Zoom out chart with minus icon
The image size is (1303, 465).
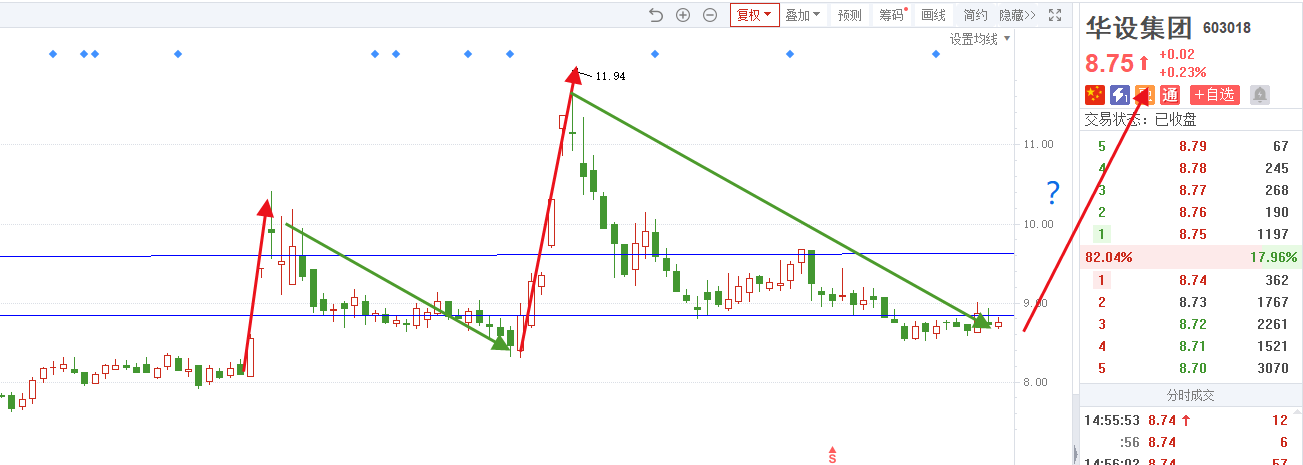pos(710,15)
